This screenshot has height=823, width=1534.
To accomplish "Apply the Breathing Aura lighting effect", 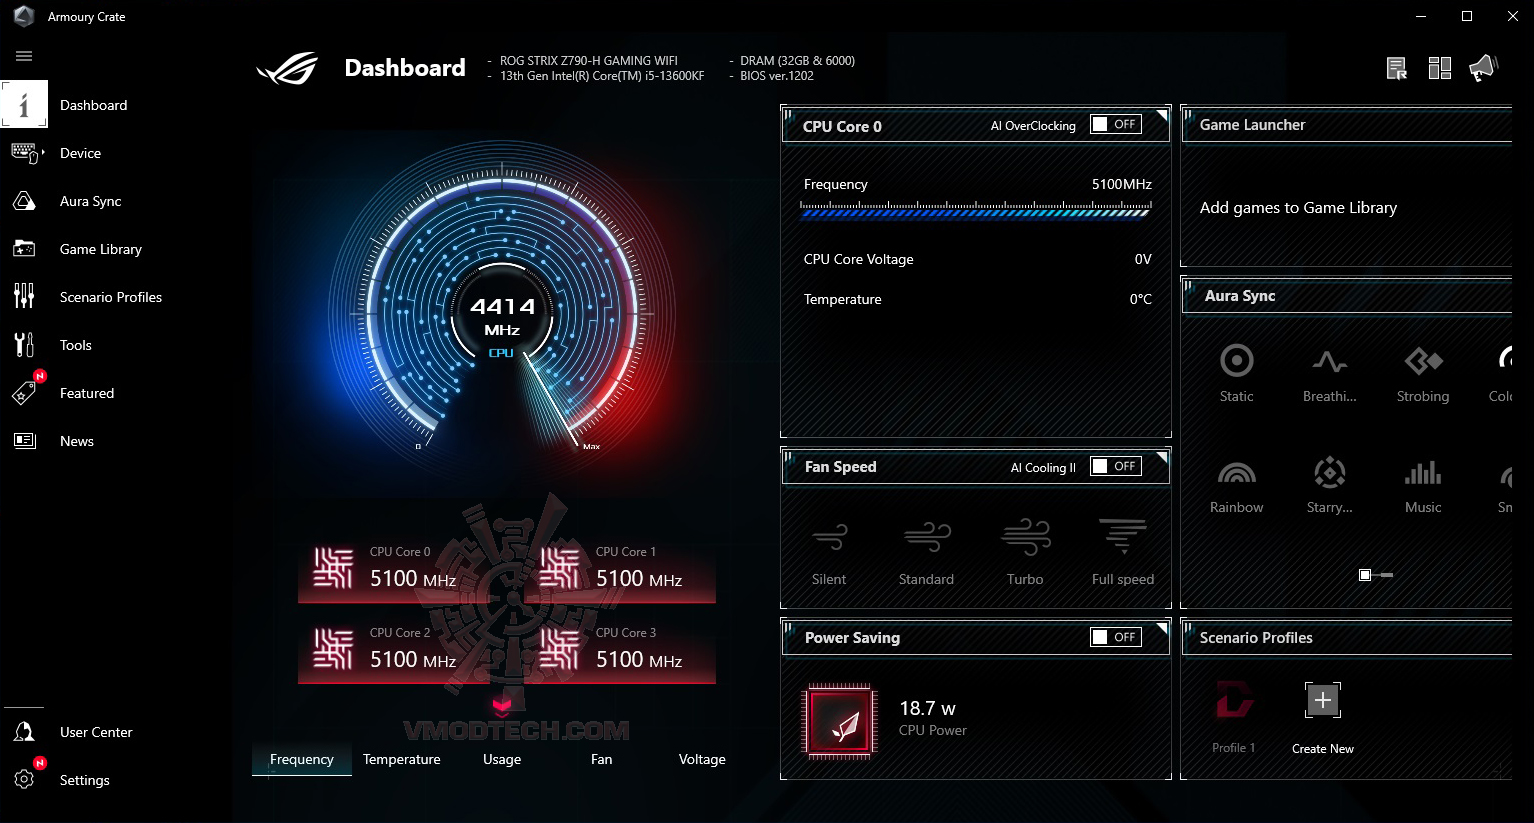I will click(1330, 373).
